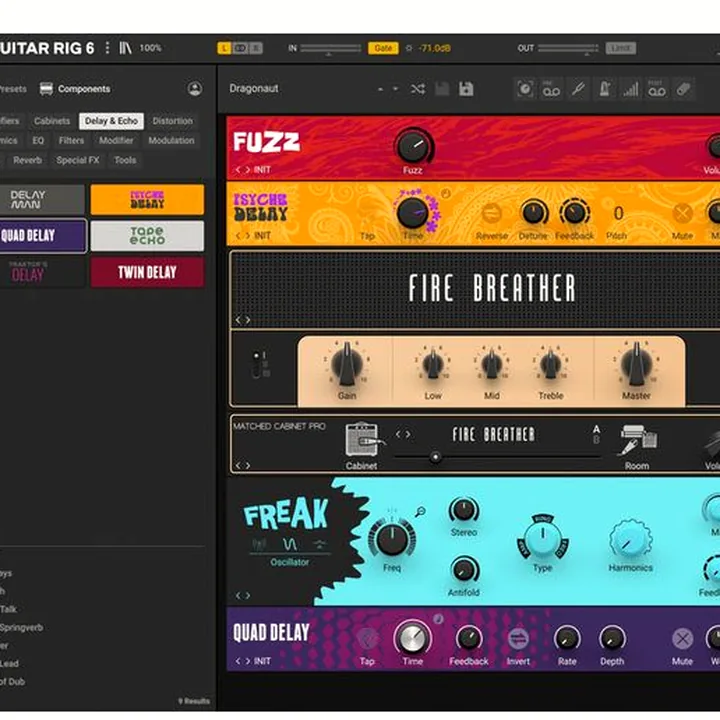This screenshot has height=720, width=720.
Task: Click the save-as-new preset disk icon
Action: (466, 89)
